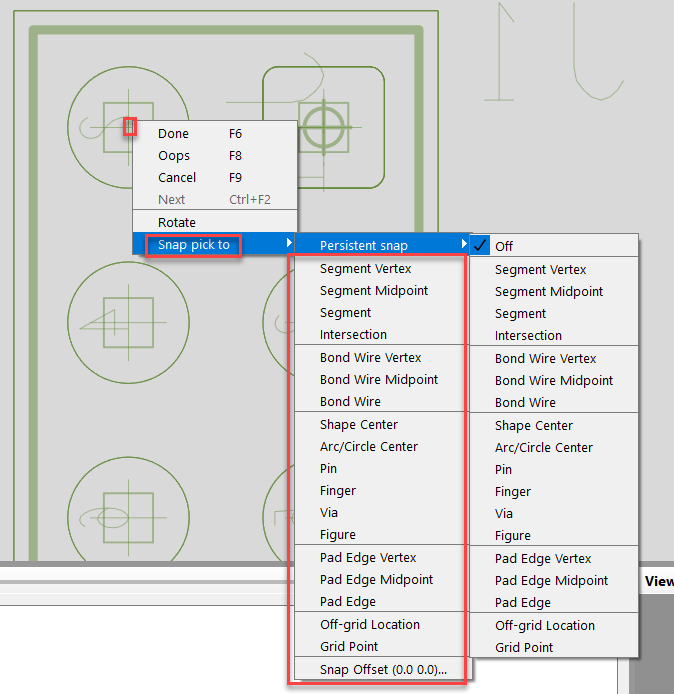Open the Persistent snap submenu arrow
674x694 pixels.
pyautogui.click(x=463, y=245)
